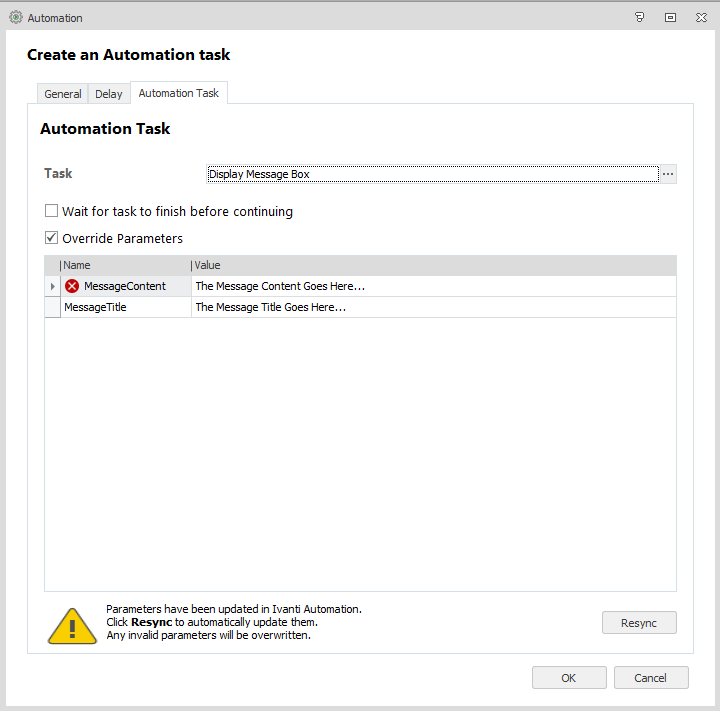
Task: Switch to the General tab
Action: click(x=63, y=94)
